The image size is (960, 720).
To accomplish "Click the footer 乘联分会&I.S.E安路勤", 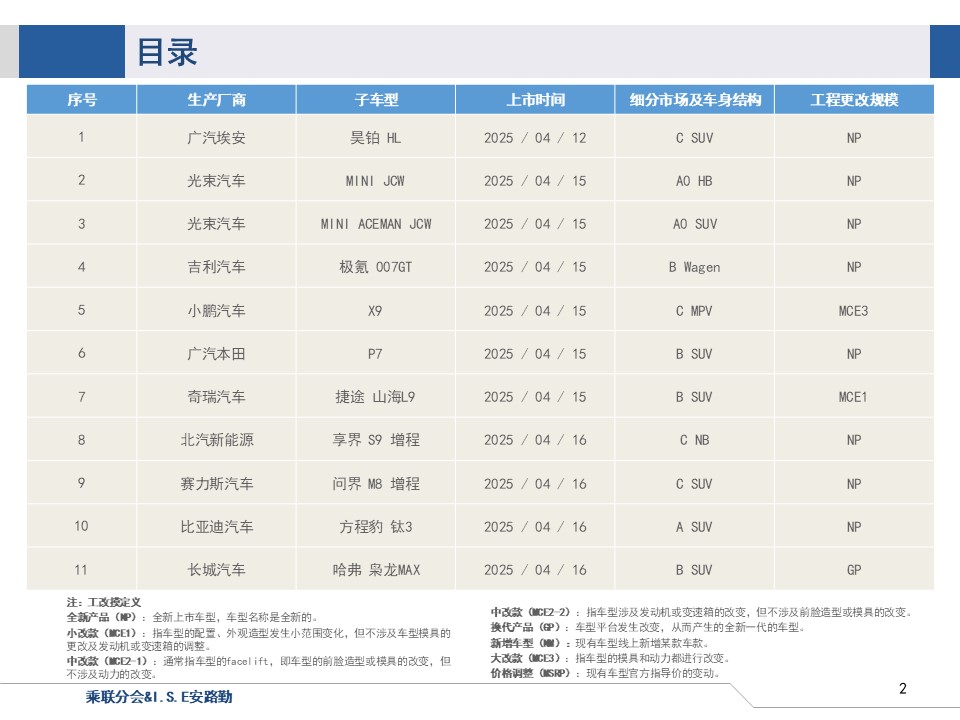I will (x=159, y=697).
